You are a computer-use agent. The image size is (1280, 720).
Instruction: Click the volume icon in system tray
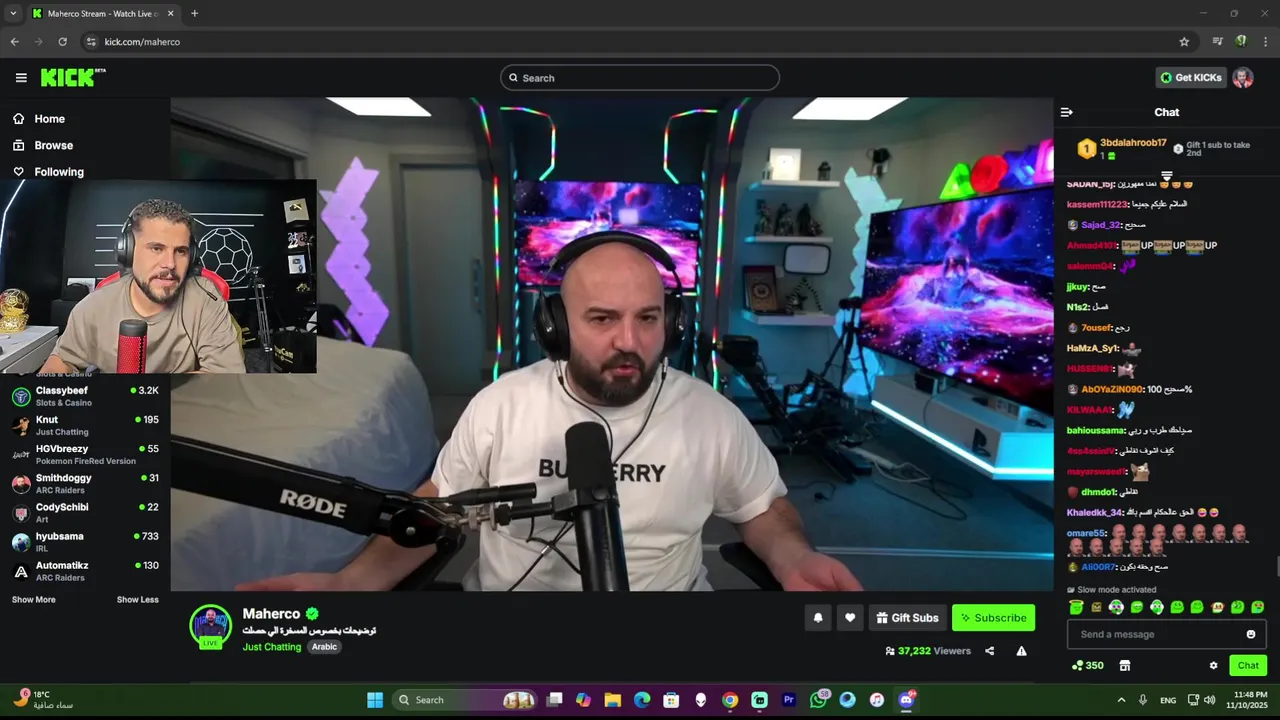[x=1210, y=700]
